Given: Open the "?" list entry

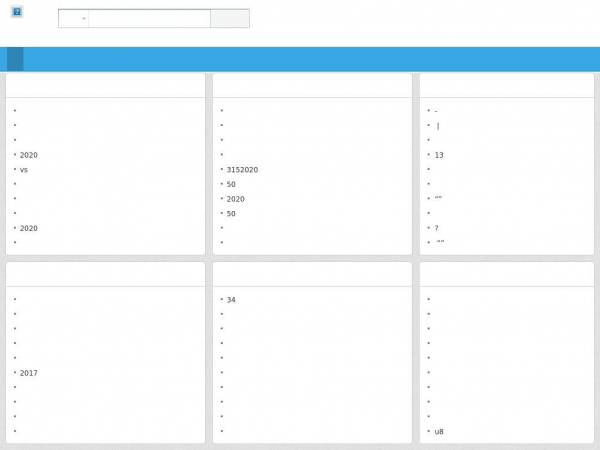Looking at the screenshot, I should pos(437,228).
